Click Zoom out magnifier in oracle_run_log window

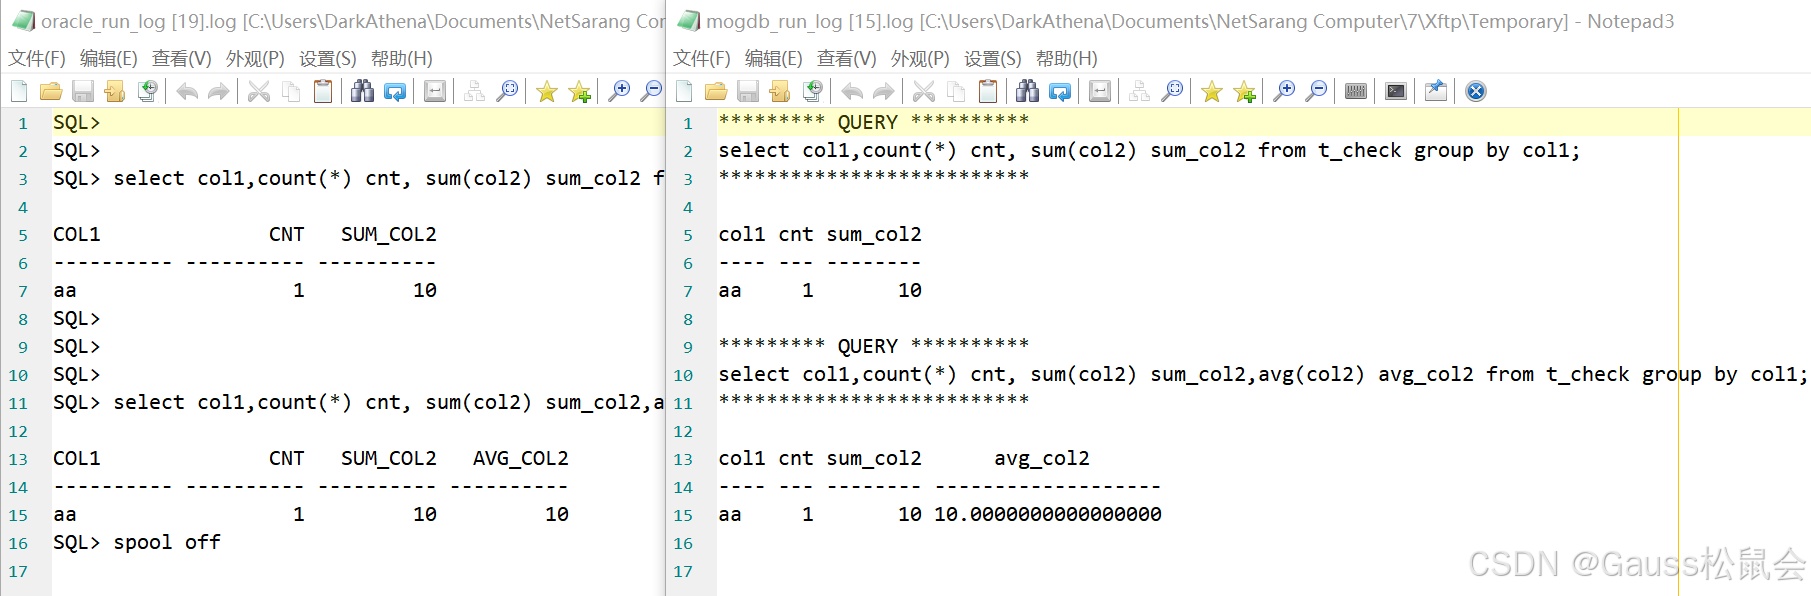[652, 92]
